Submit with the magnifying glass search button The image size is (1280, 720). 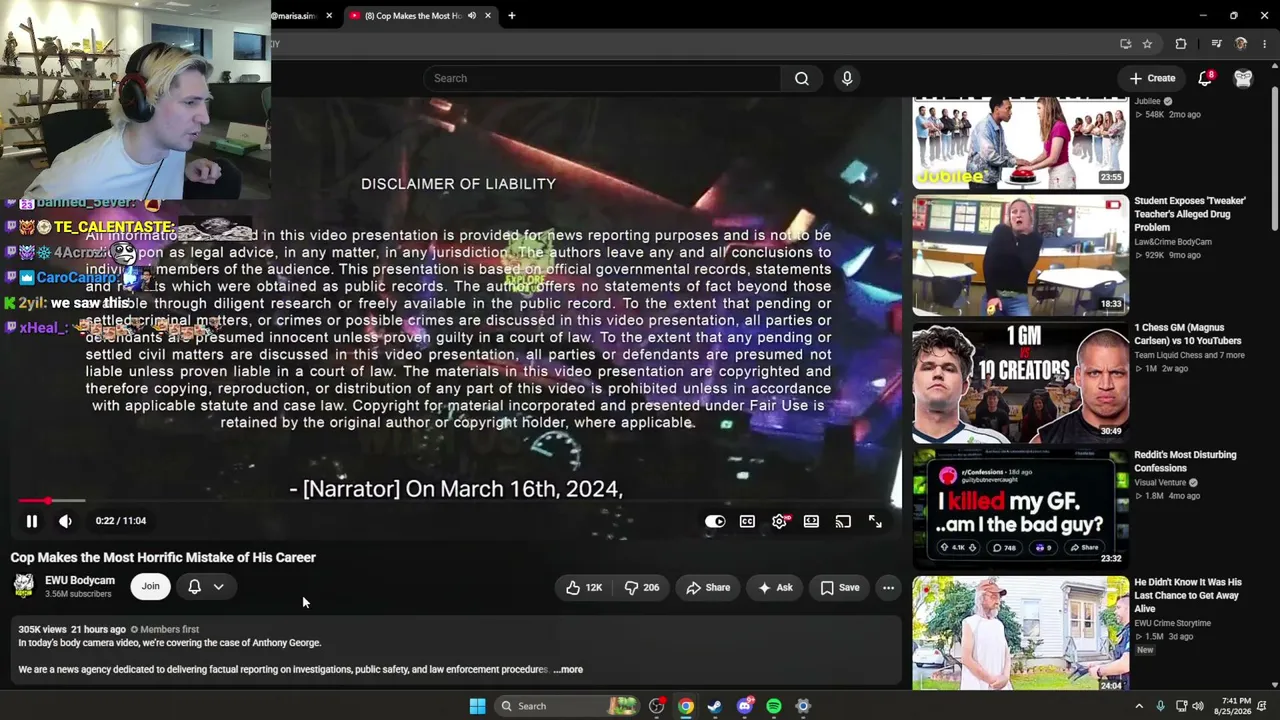coord(802,78)
